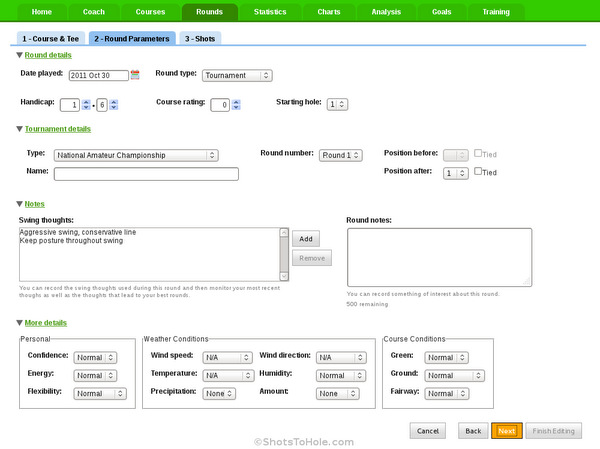Switch to the 3 - Shots tab
The width and height of the screenshot is (600, 449).
(x=200, y=38)
